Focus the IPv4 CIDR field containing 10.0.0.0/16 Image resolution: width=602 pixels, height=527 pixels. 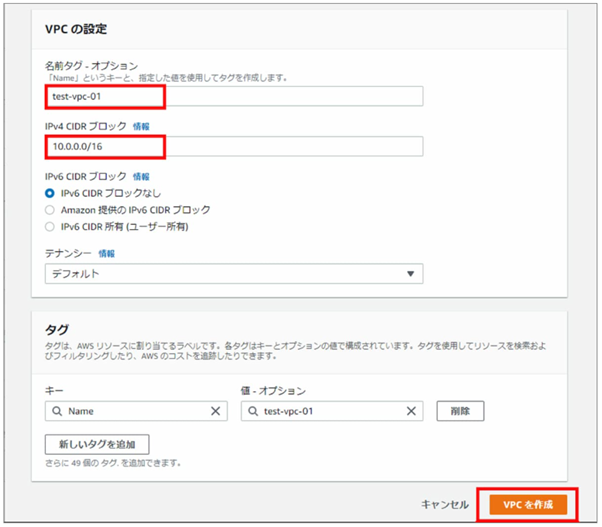point(233,147)
